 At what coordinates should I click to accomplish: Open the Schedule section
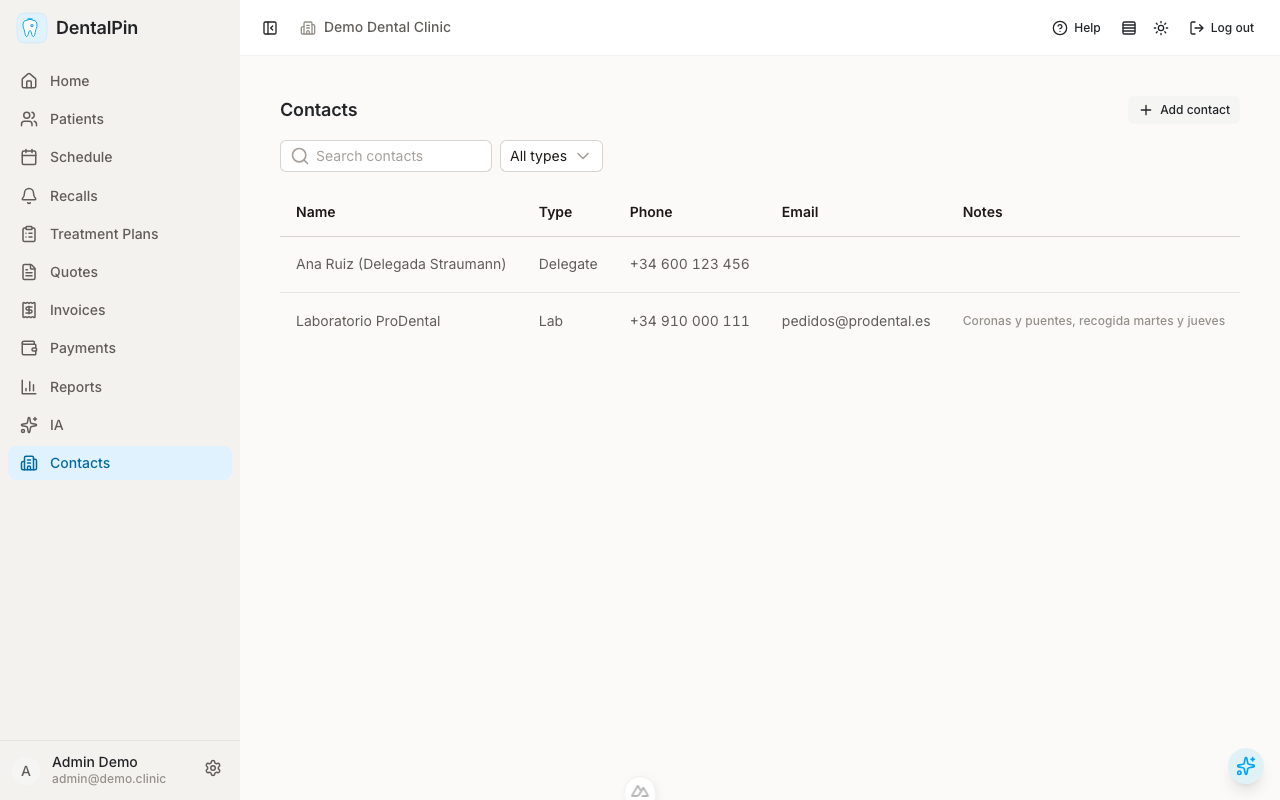click(x=120, y=157)
